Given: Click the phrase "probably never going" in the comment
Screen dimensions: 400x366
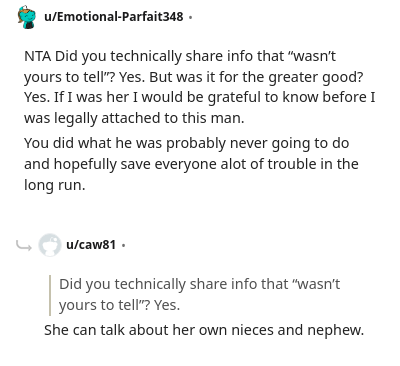Looking at the screenshot, I should (x=238, y=144).
